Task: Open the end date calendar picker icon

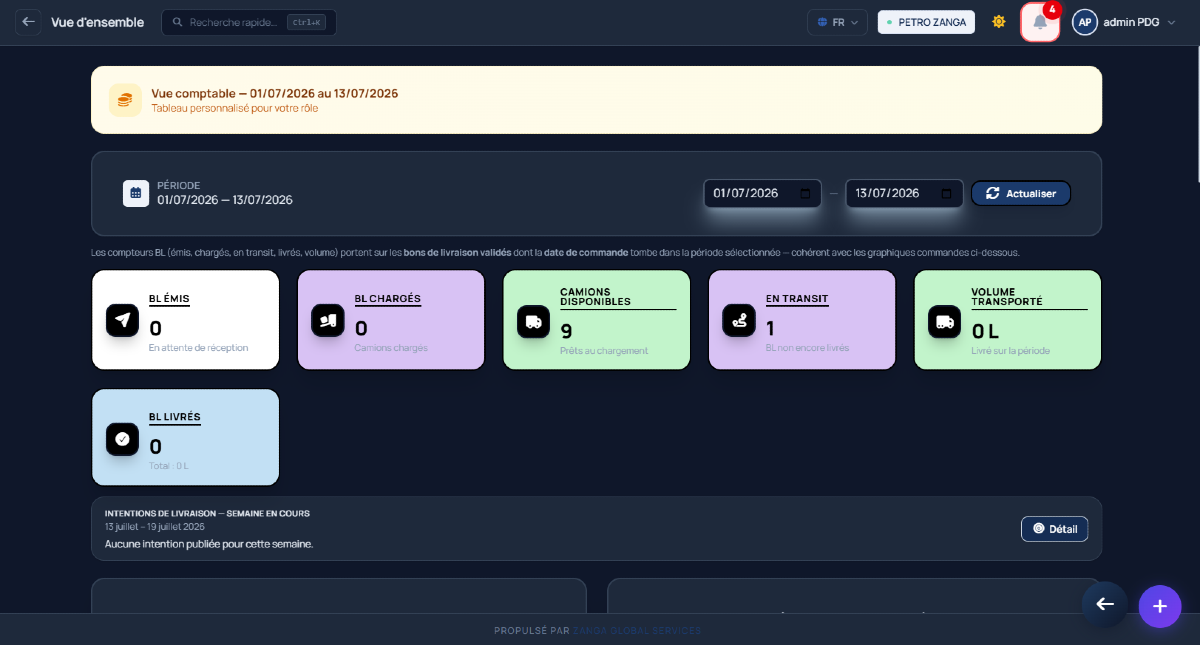Action: [x=947, y=193]
